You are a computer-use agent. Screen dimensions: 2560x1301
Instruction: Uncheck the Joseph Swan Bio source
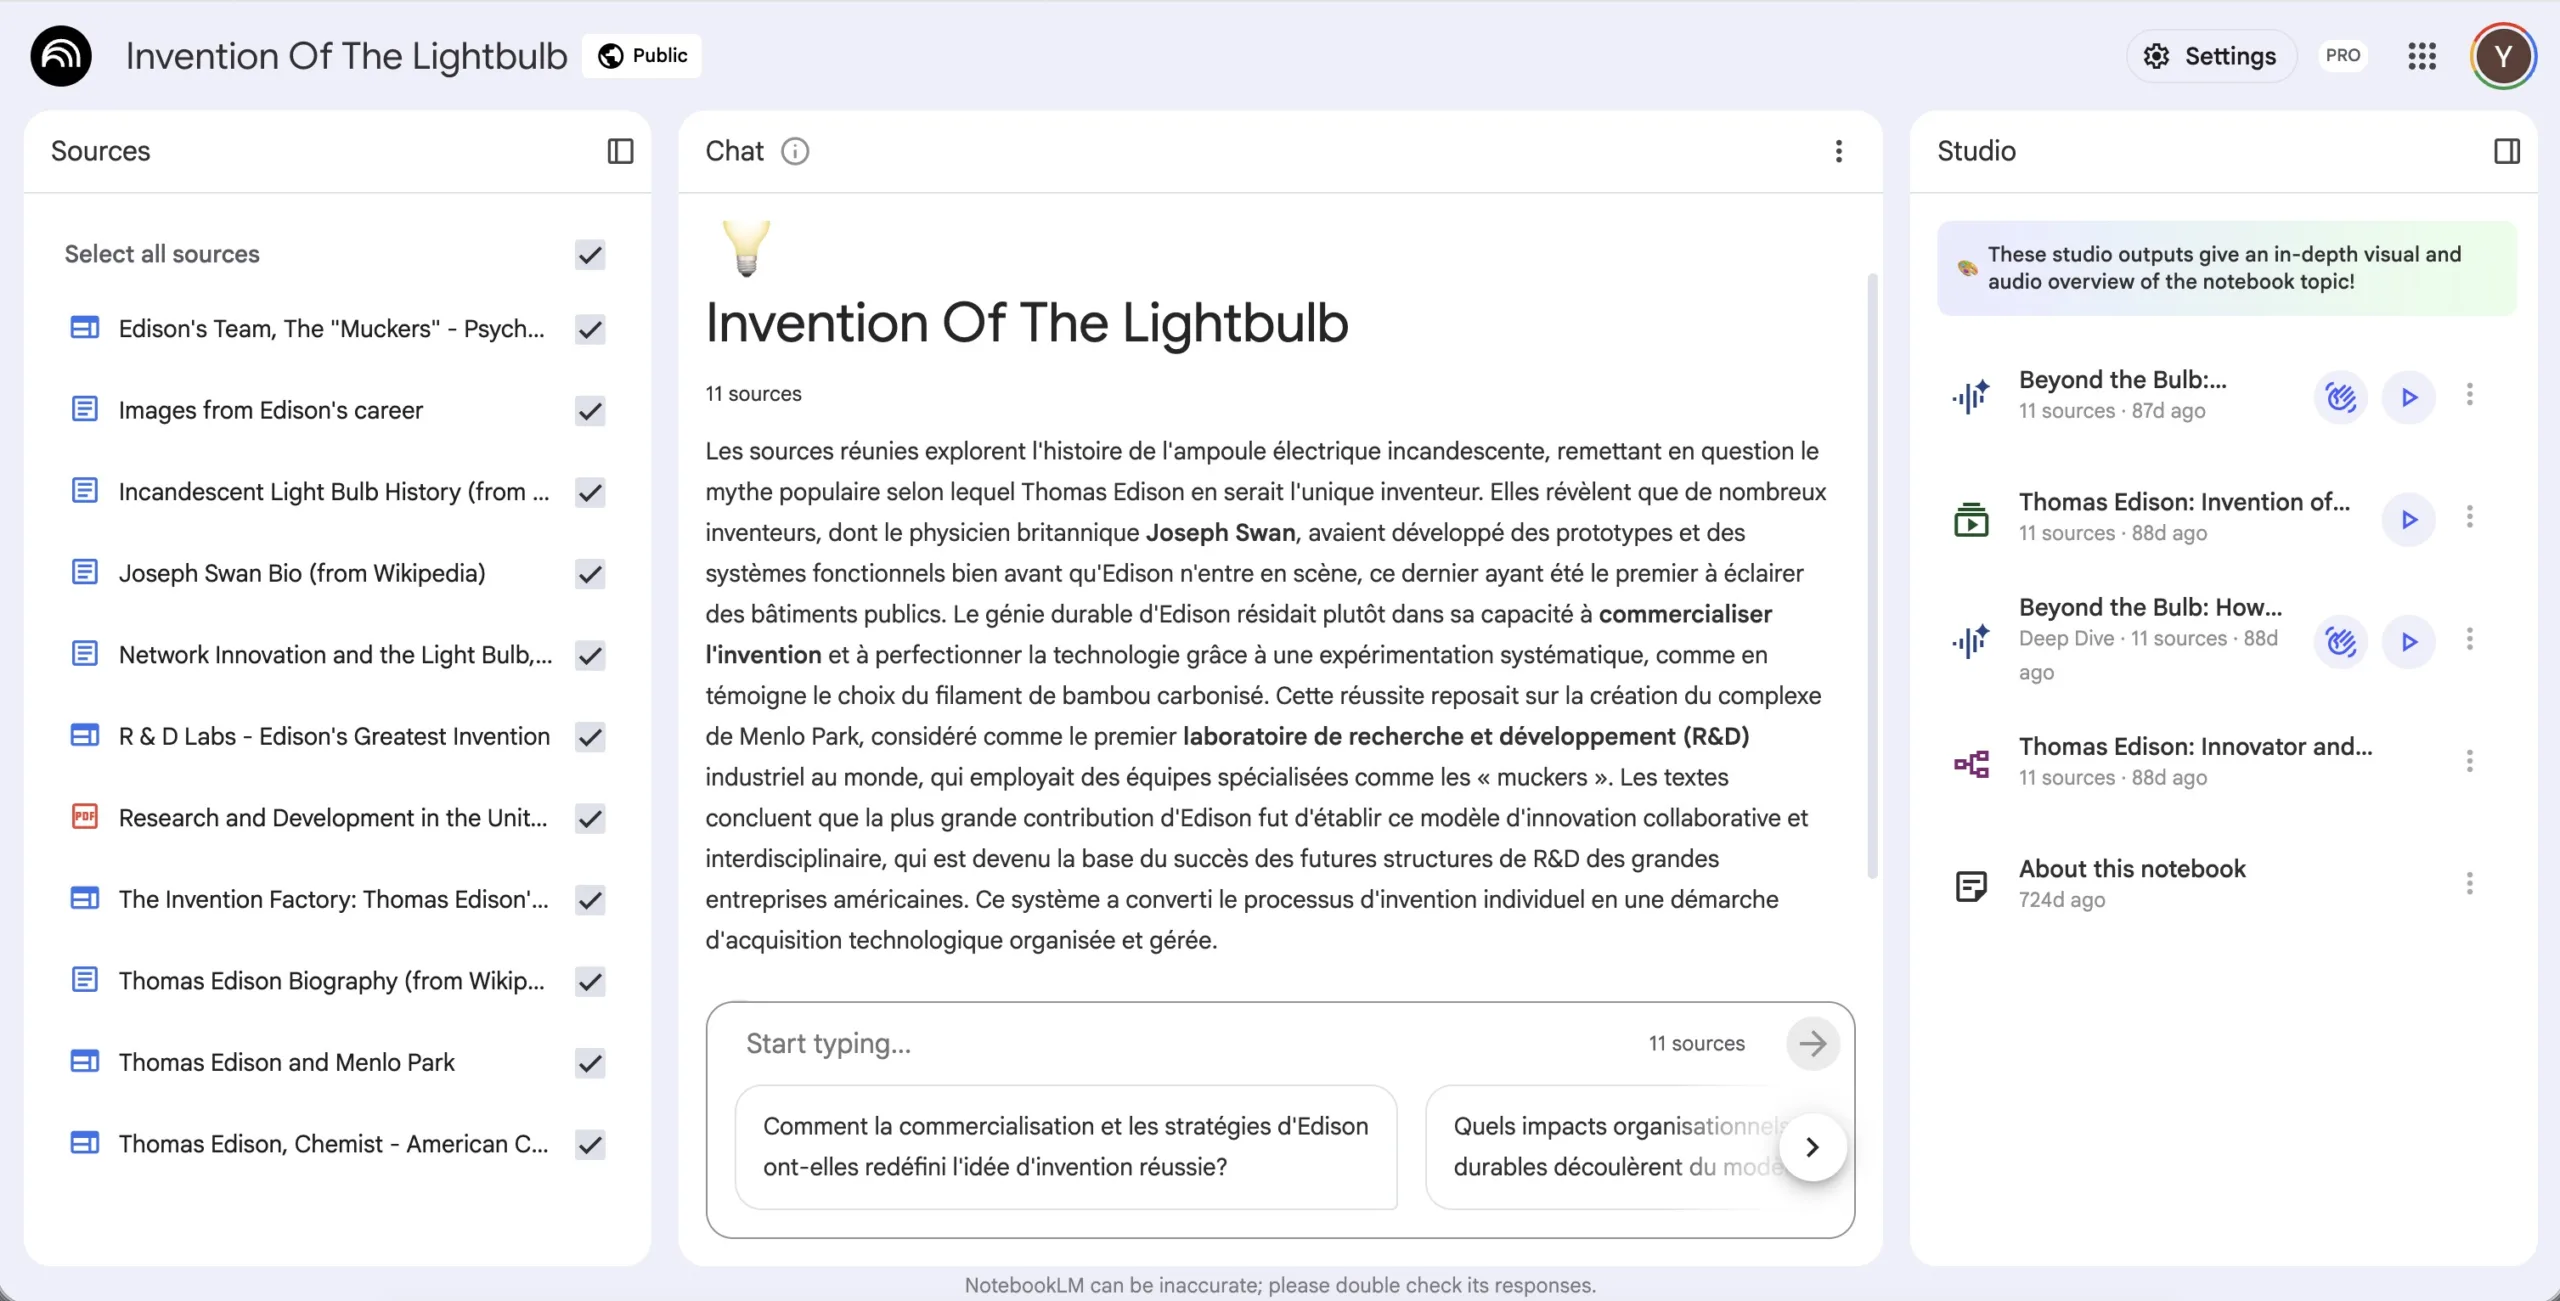pyautogui.click(x=590, y=574)
